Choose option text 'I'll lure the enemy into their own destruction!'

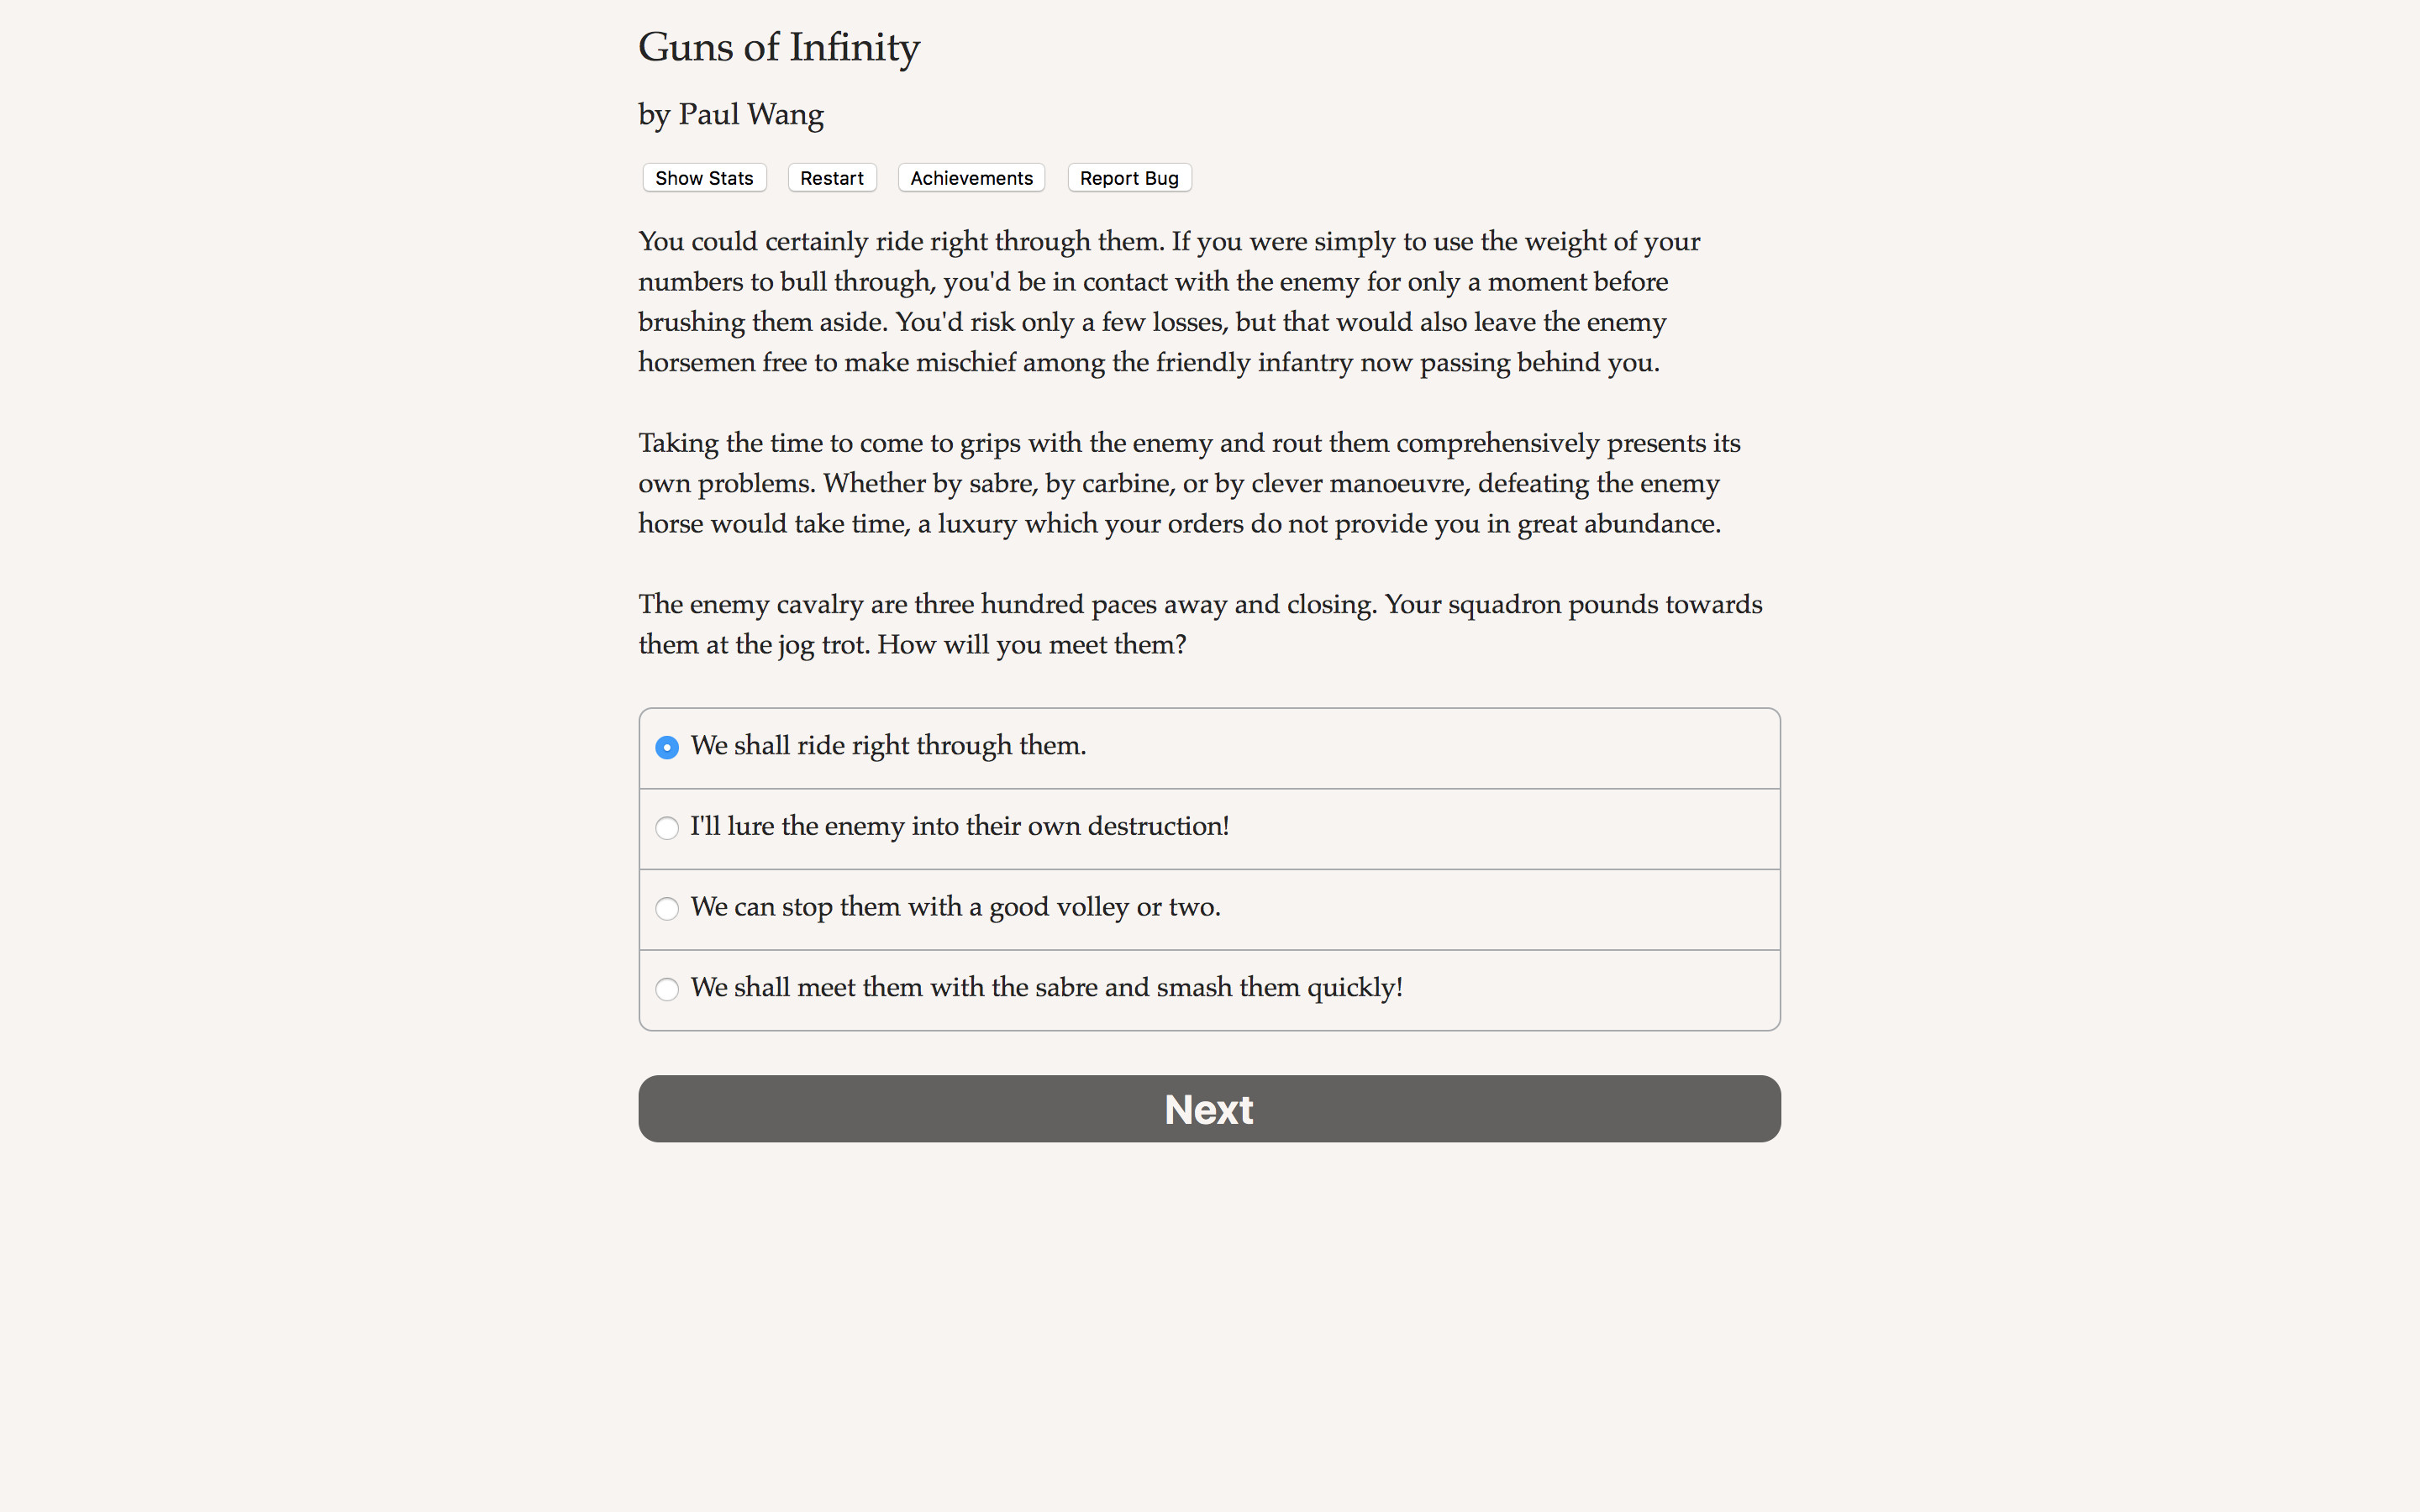(959, 827)
